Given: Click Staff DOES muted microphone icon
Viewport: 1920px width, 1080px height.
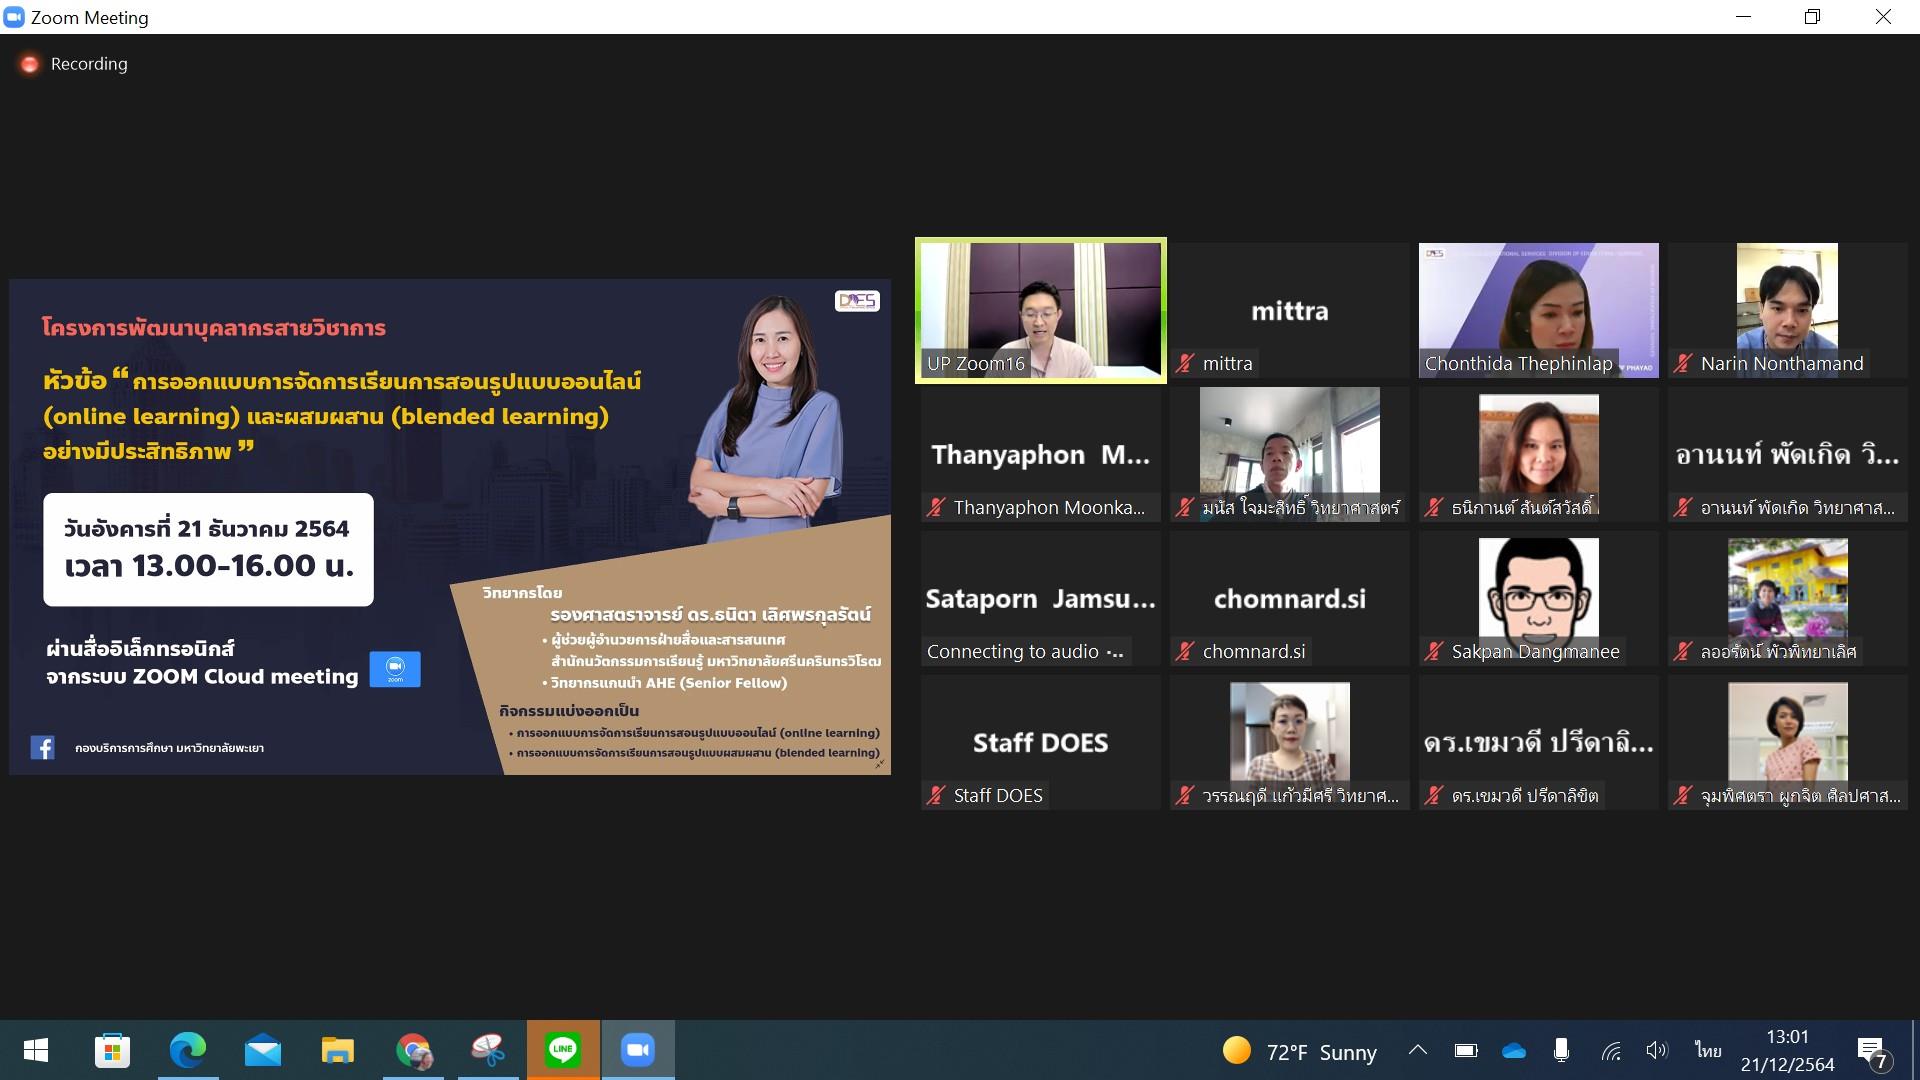Looking at the screenshot, I should (936, 796).
